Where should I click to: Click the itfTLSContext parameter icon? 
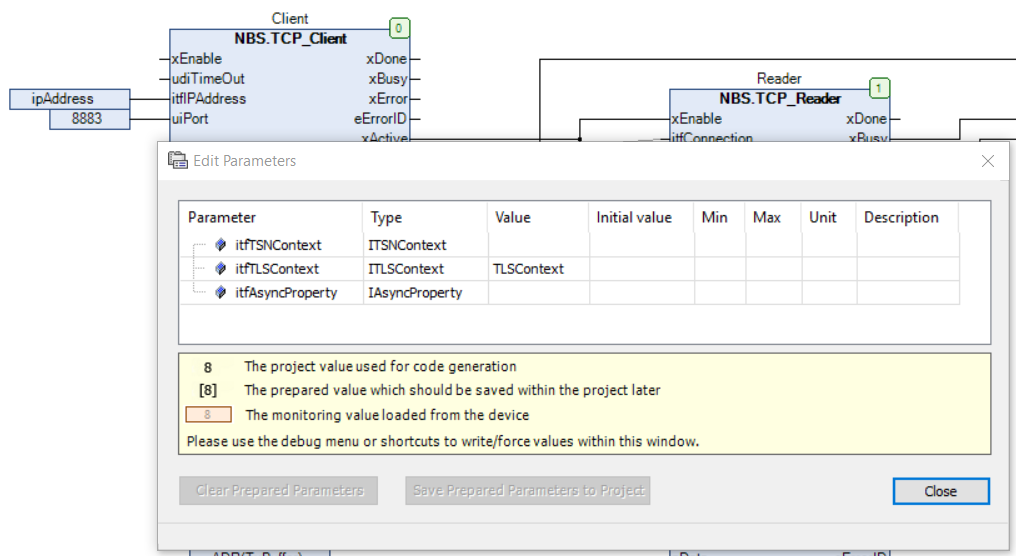coord(221,269)
